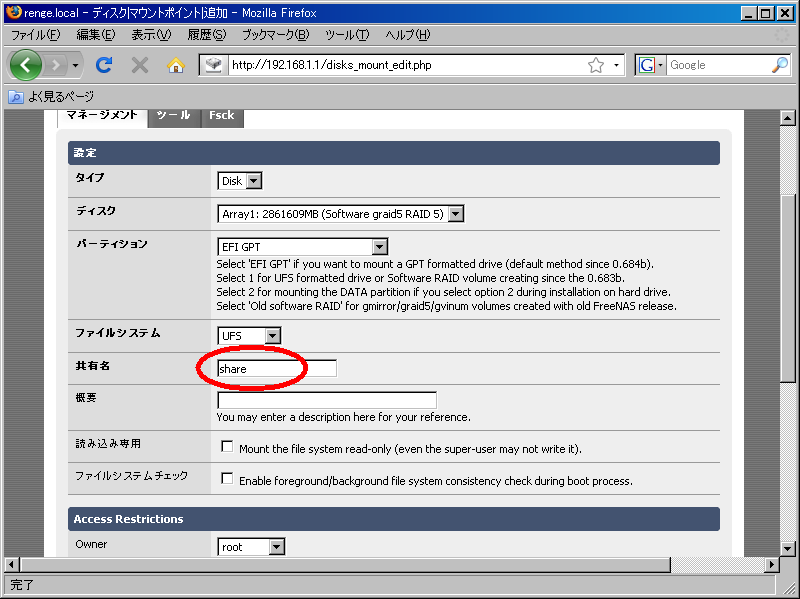Bookmark this page with the star icon
Viewport: 800px width, 599px height.
click(595, 65)
